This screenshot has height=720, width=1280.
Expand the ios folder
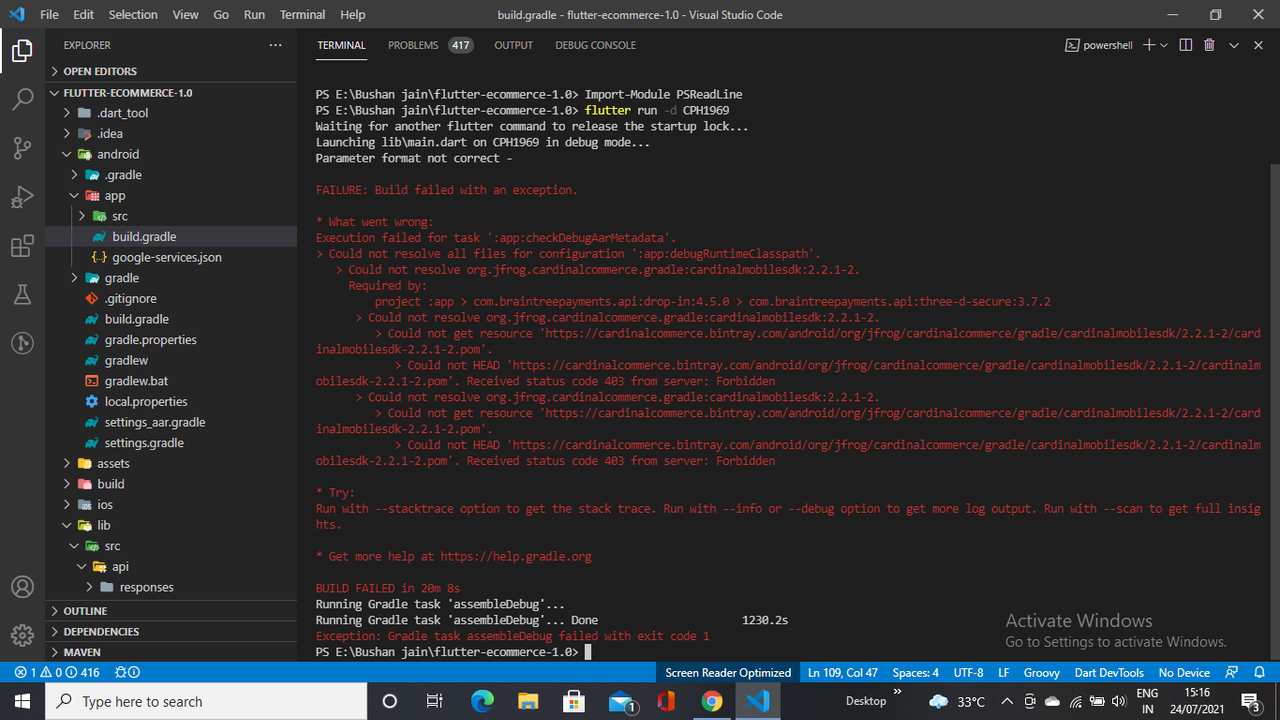click(x=171, y=505)
